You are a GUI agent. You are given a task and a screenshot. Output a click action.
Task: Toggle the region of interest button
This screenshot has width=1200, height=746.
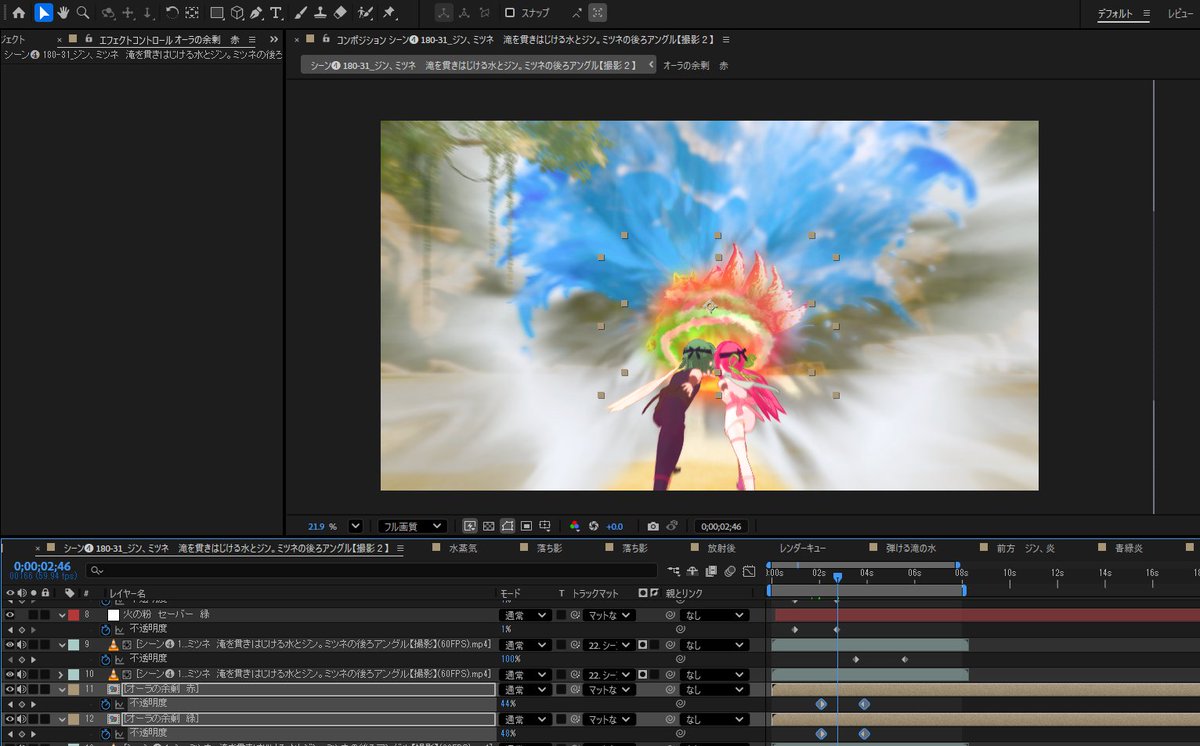pyautogui.click(x=525, y=526)
